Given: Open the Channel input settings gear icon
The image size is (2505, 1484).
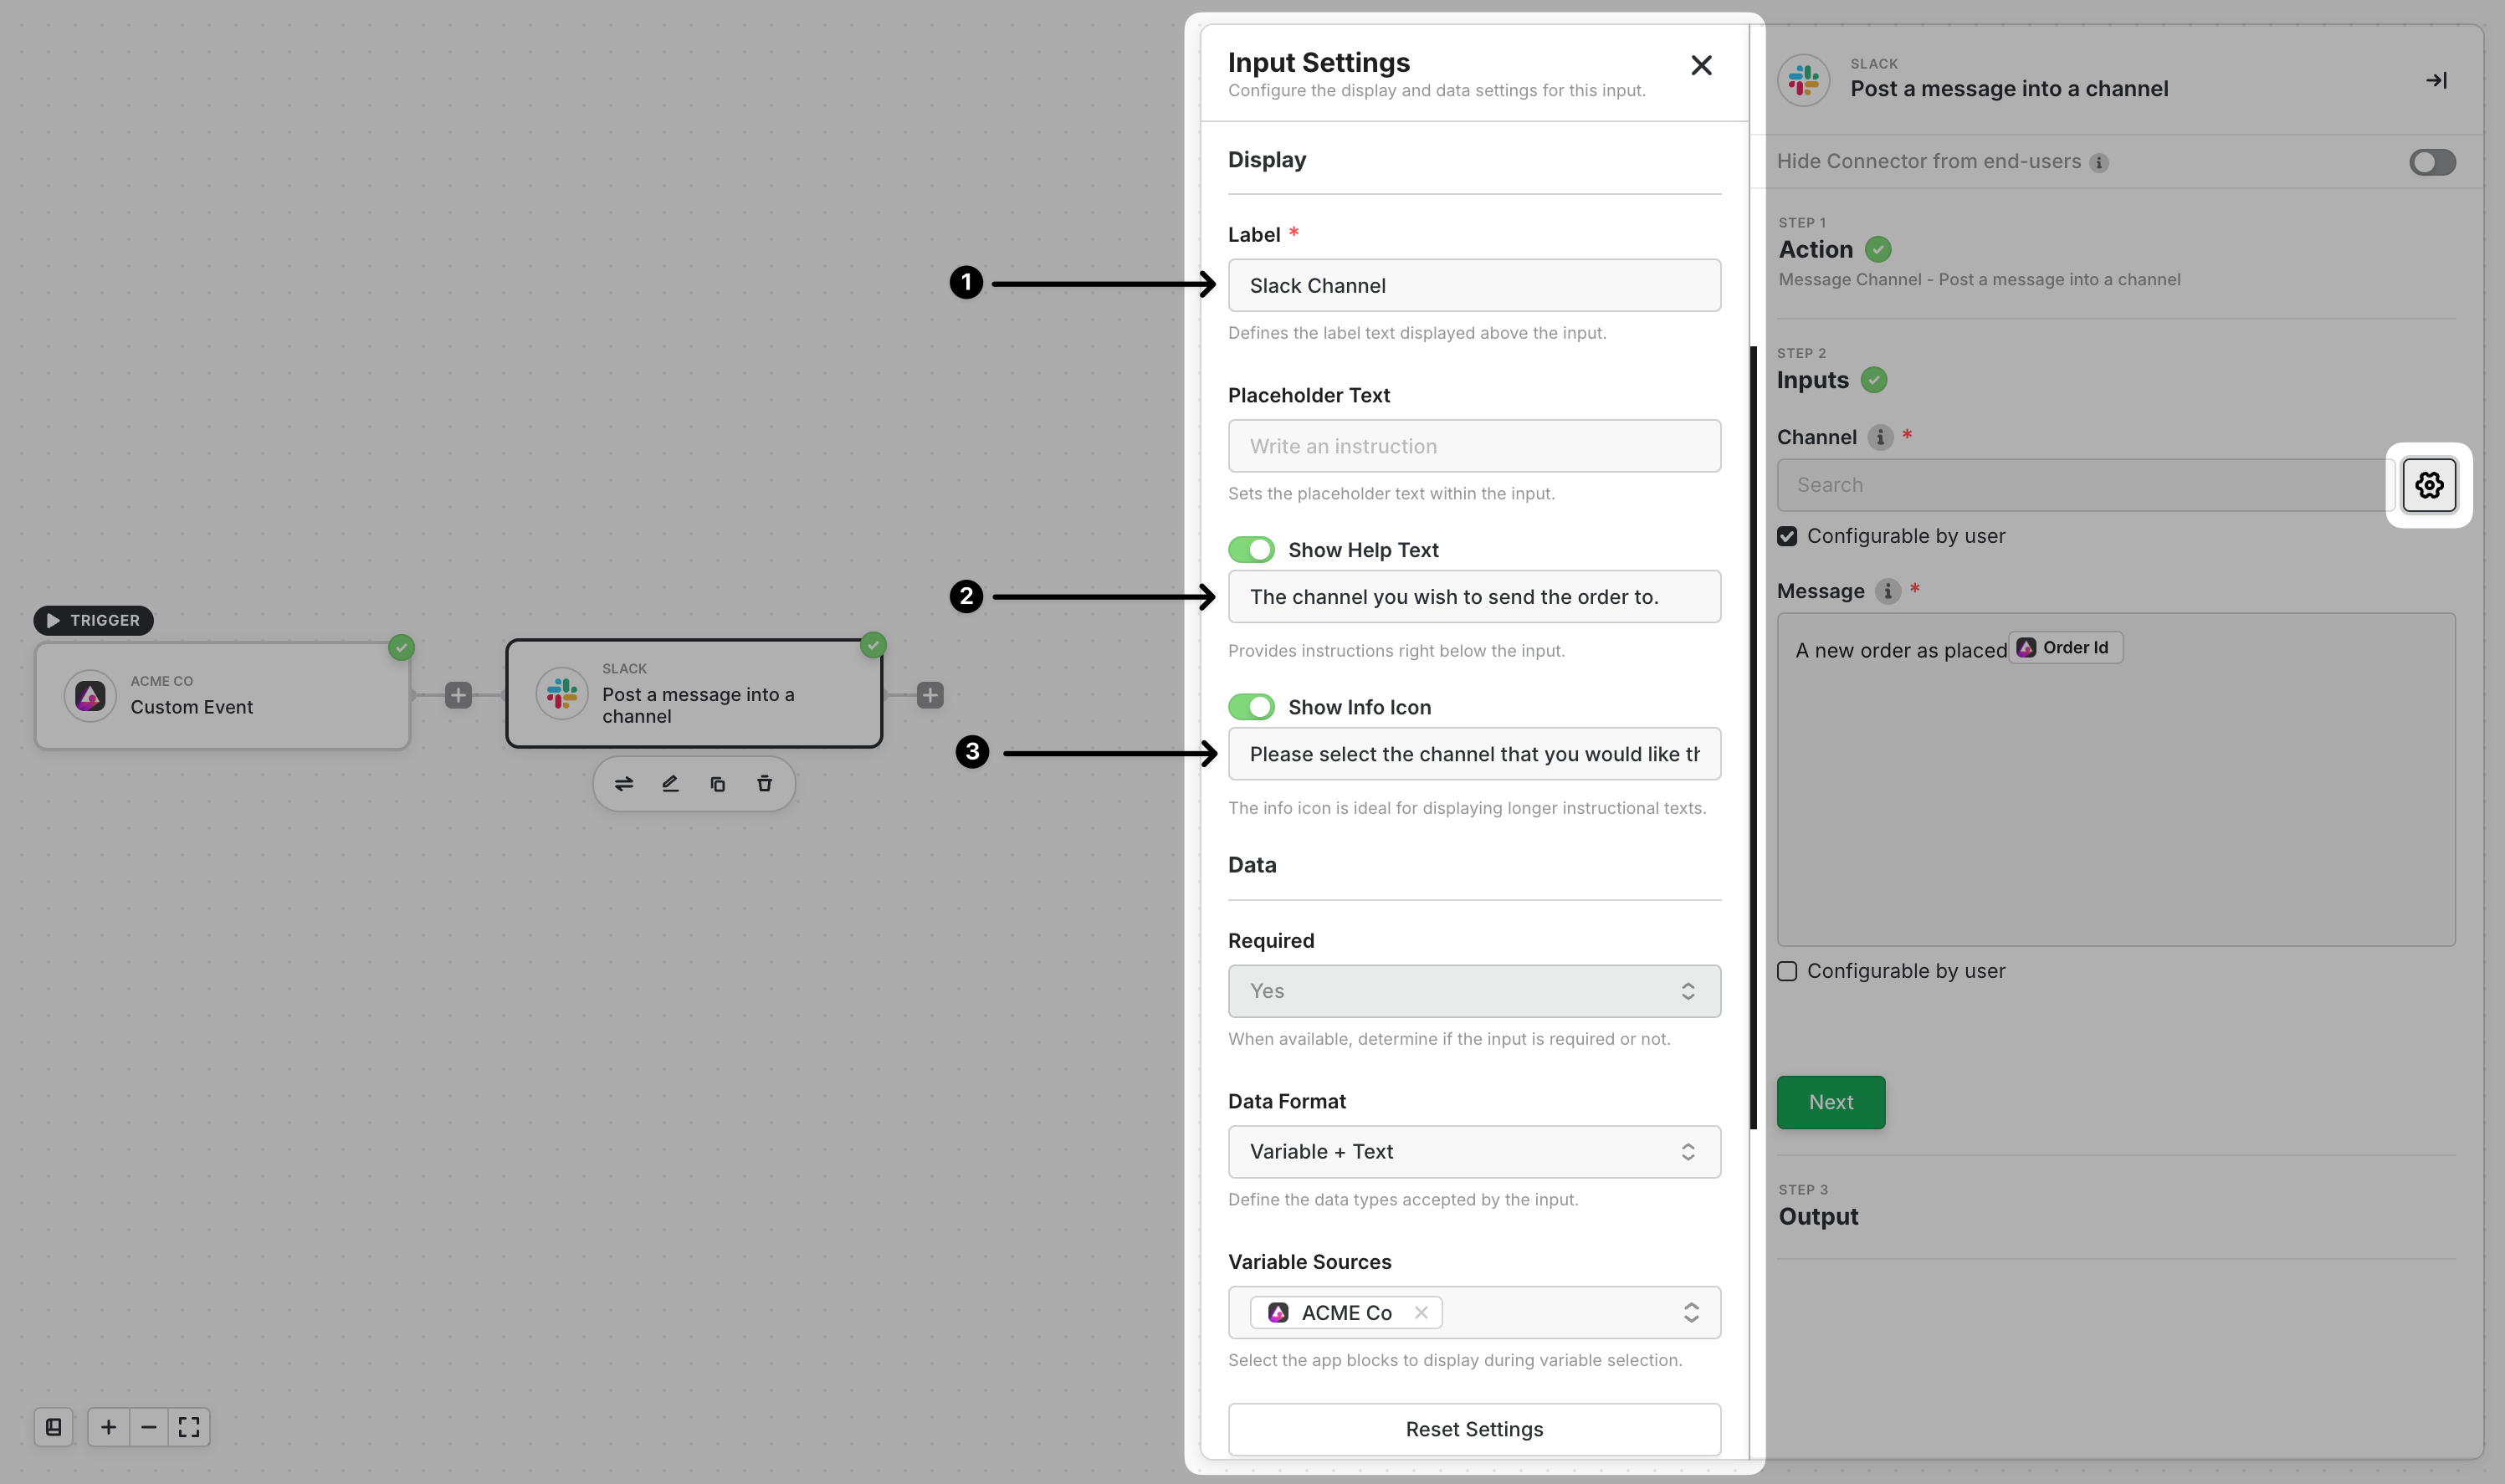Looking at the screenshot, I should point(2428,485).
